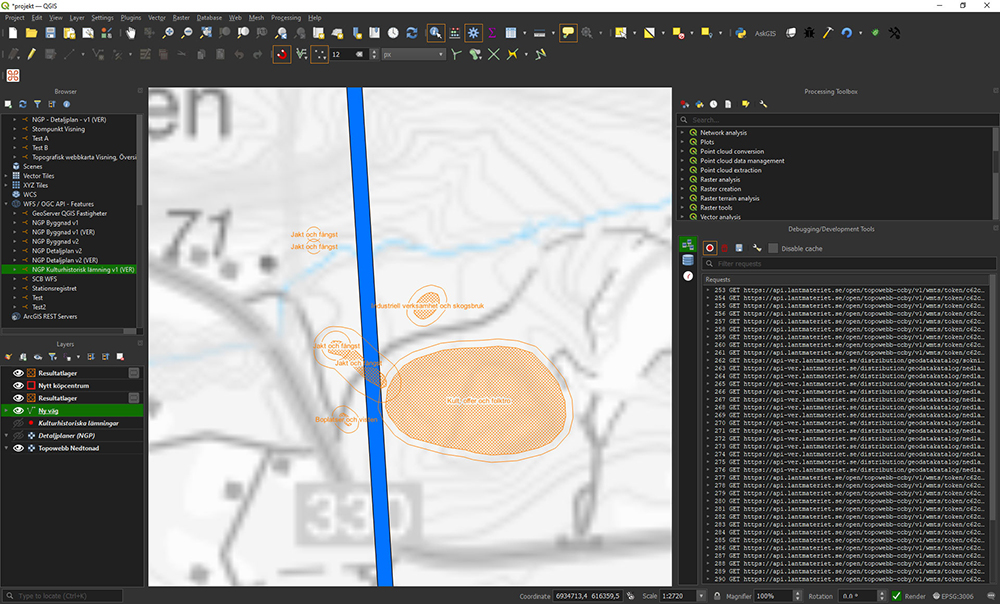1000x604 pixels.
Task: Hide the Nytt köpcentrum layer
Action: [x=18, y=386]
